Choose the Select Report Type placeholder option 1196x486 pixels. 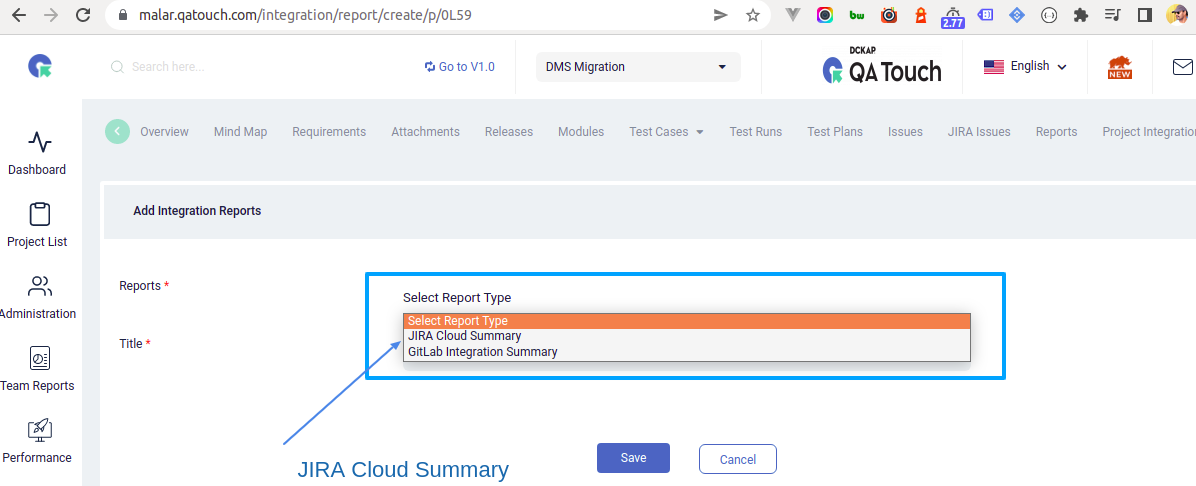point(686,321)
